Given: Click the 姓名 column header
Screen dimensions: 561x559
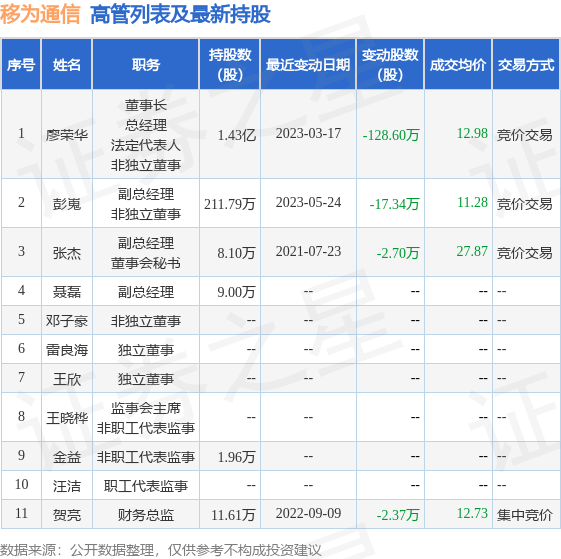Looking at the screenshot, I should coord(67,64).
